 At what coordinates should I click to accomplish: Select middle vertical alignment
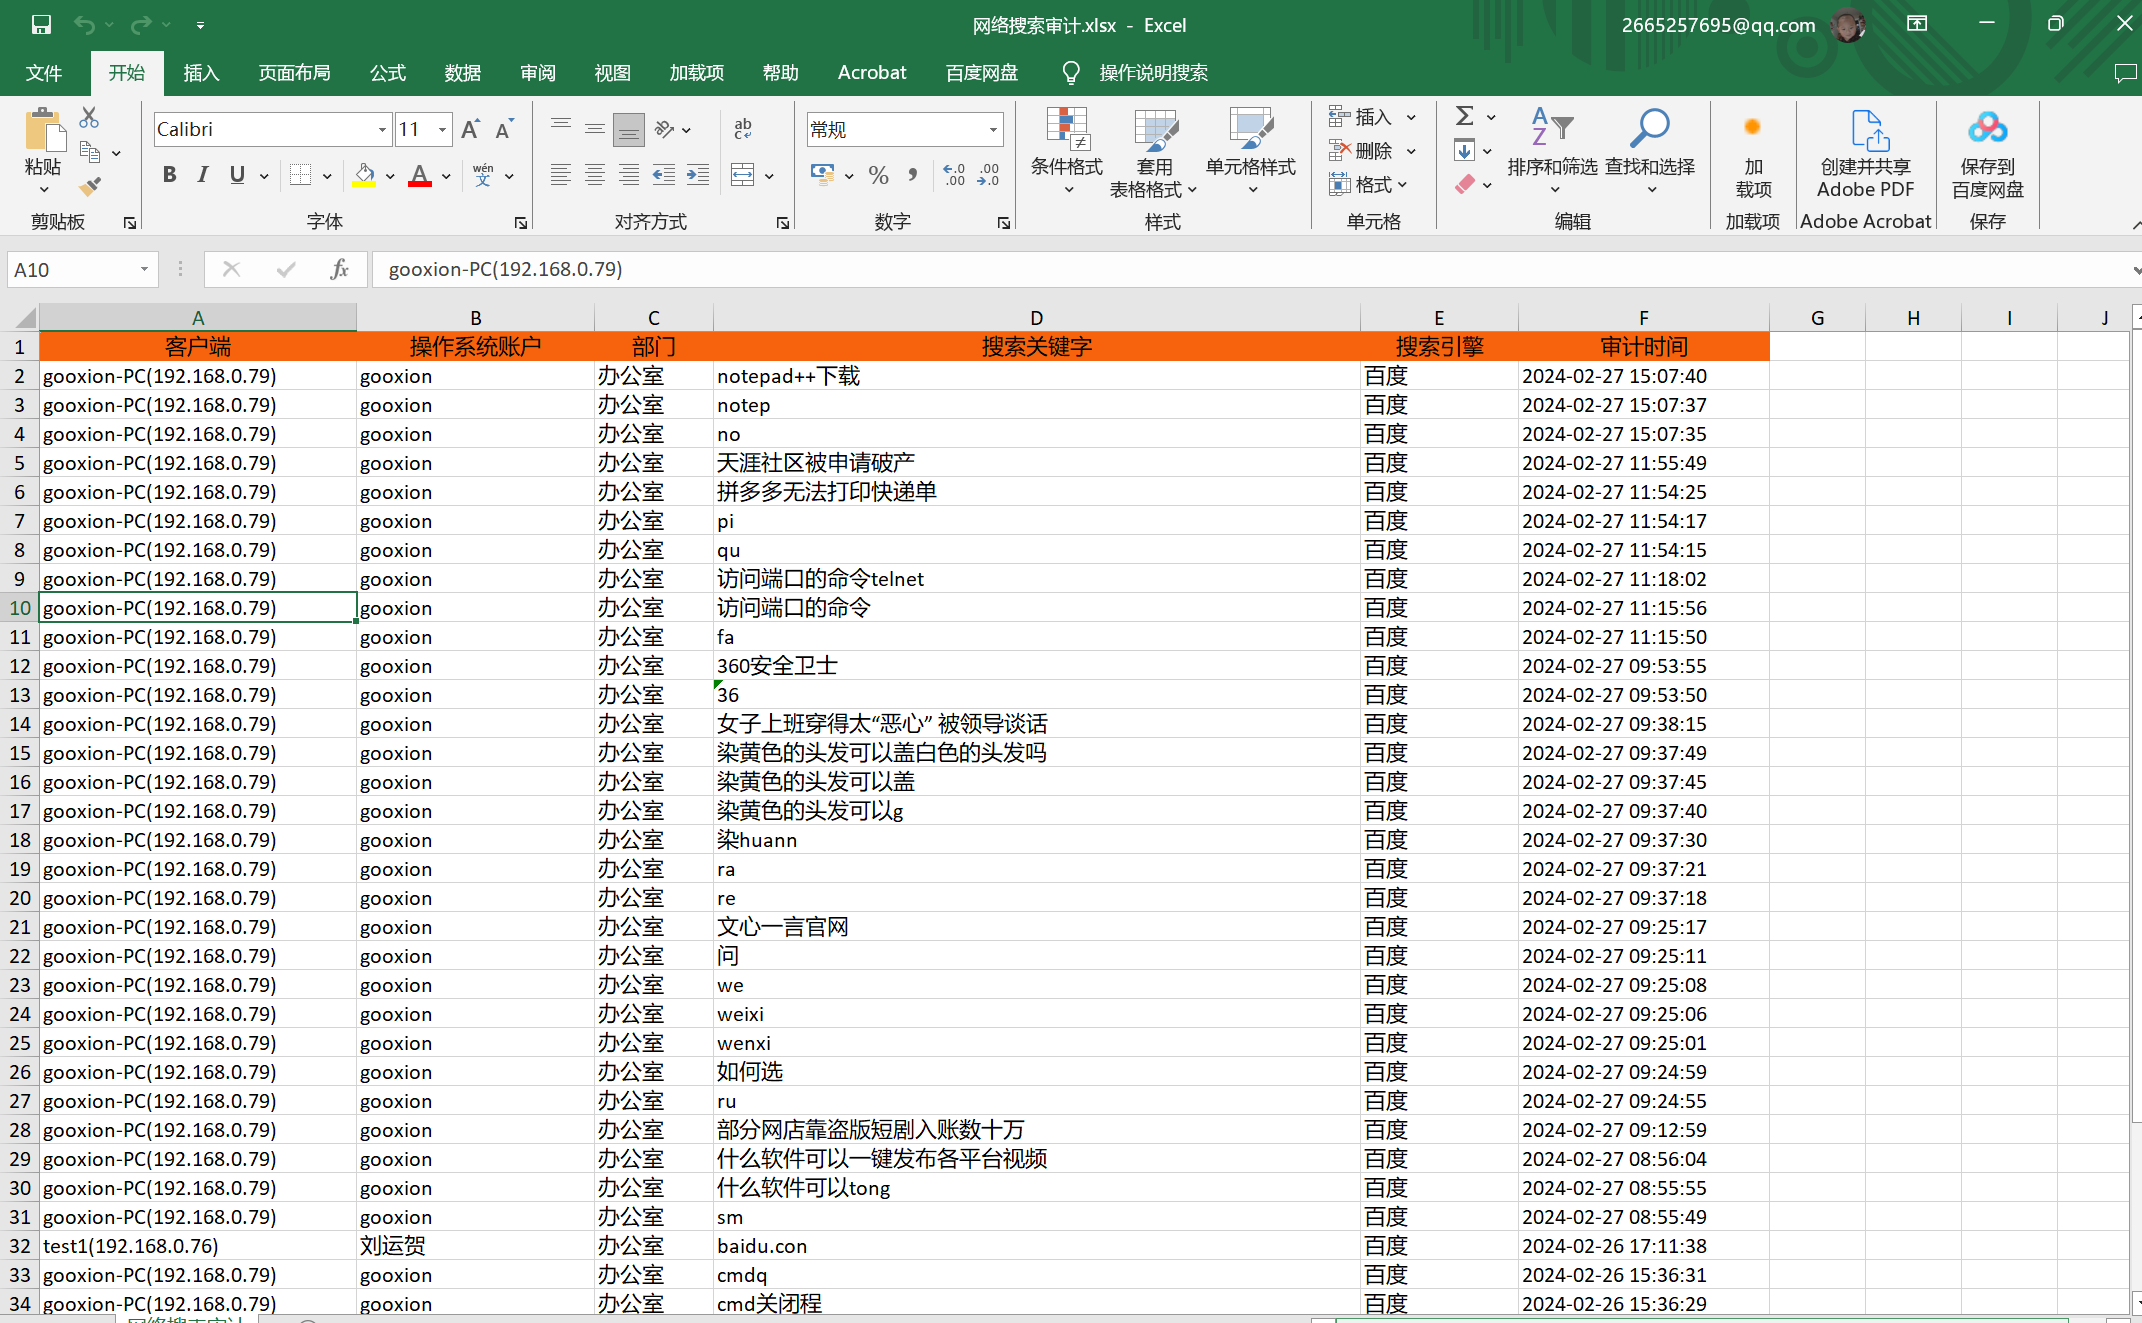(x=595, y=128)
